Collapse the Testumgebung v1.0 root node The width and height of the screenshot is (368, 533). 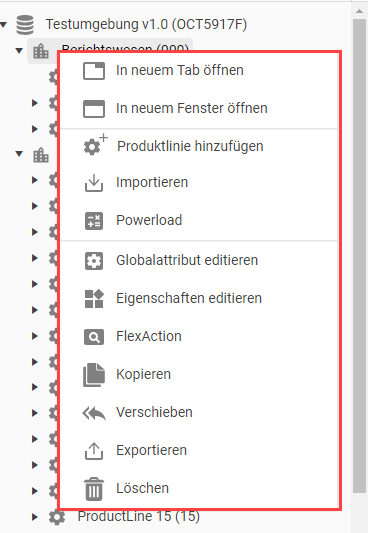click(x=3, y=25)
